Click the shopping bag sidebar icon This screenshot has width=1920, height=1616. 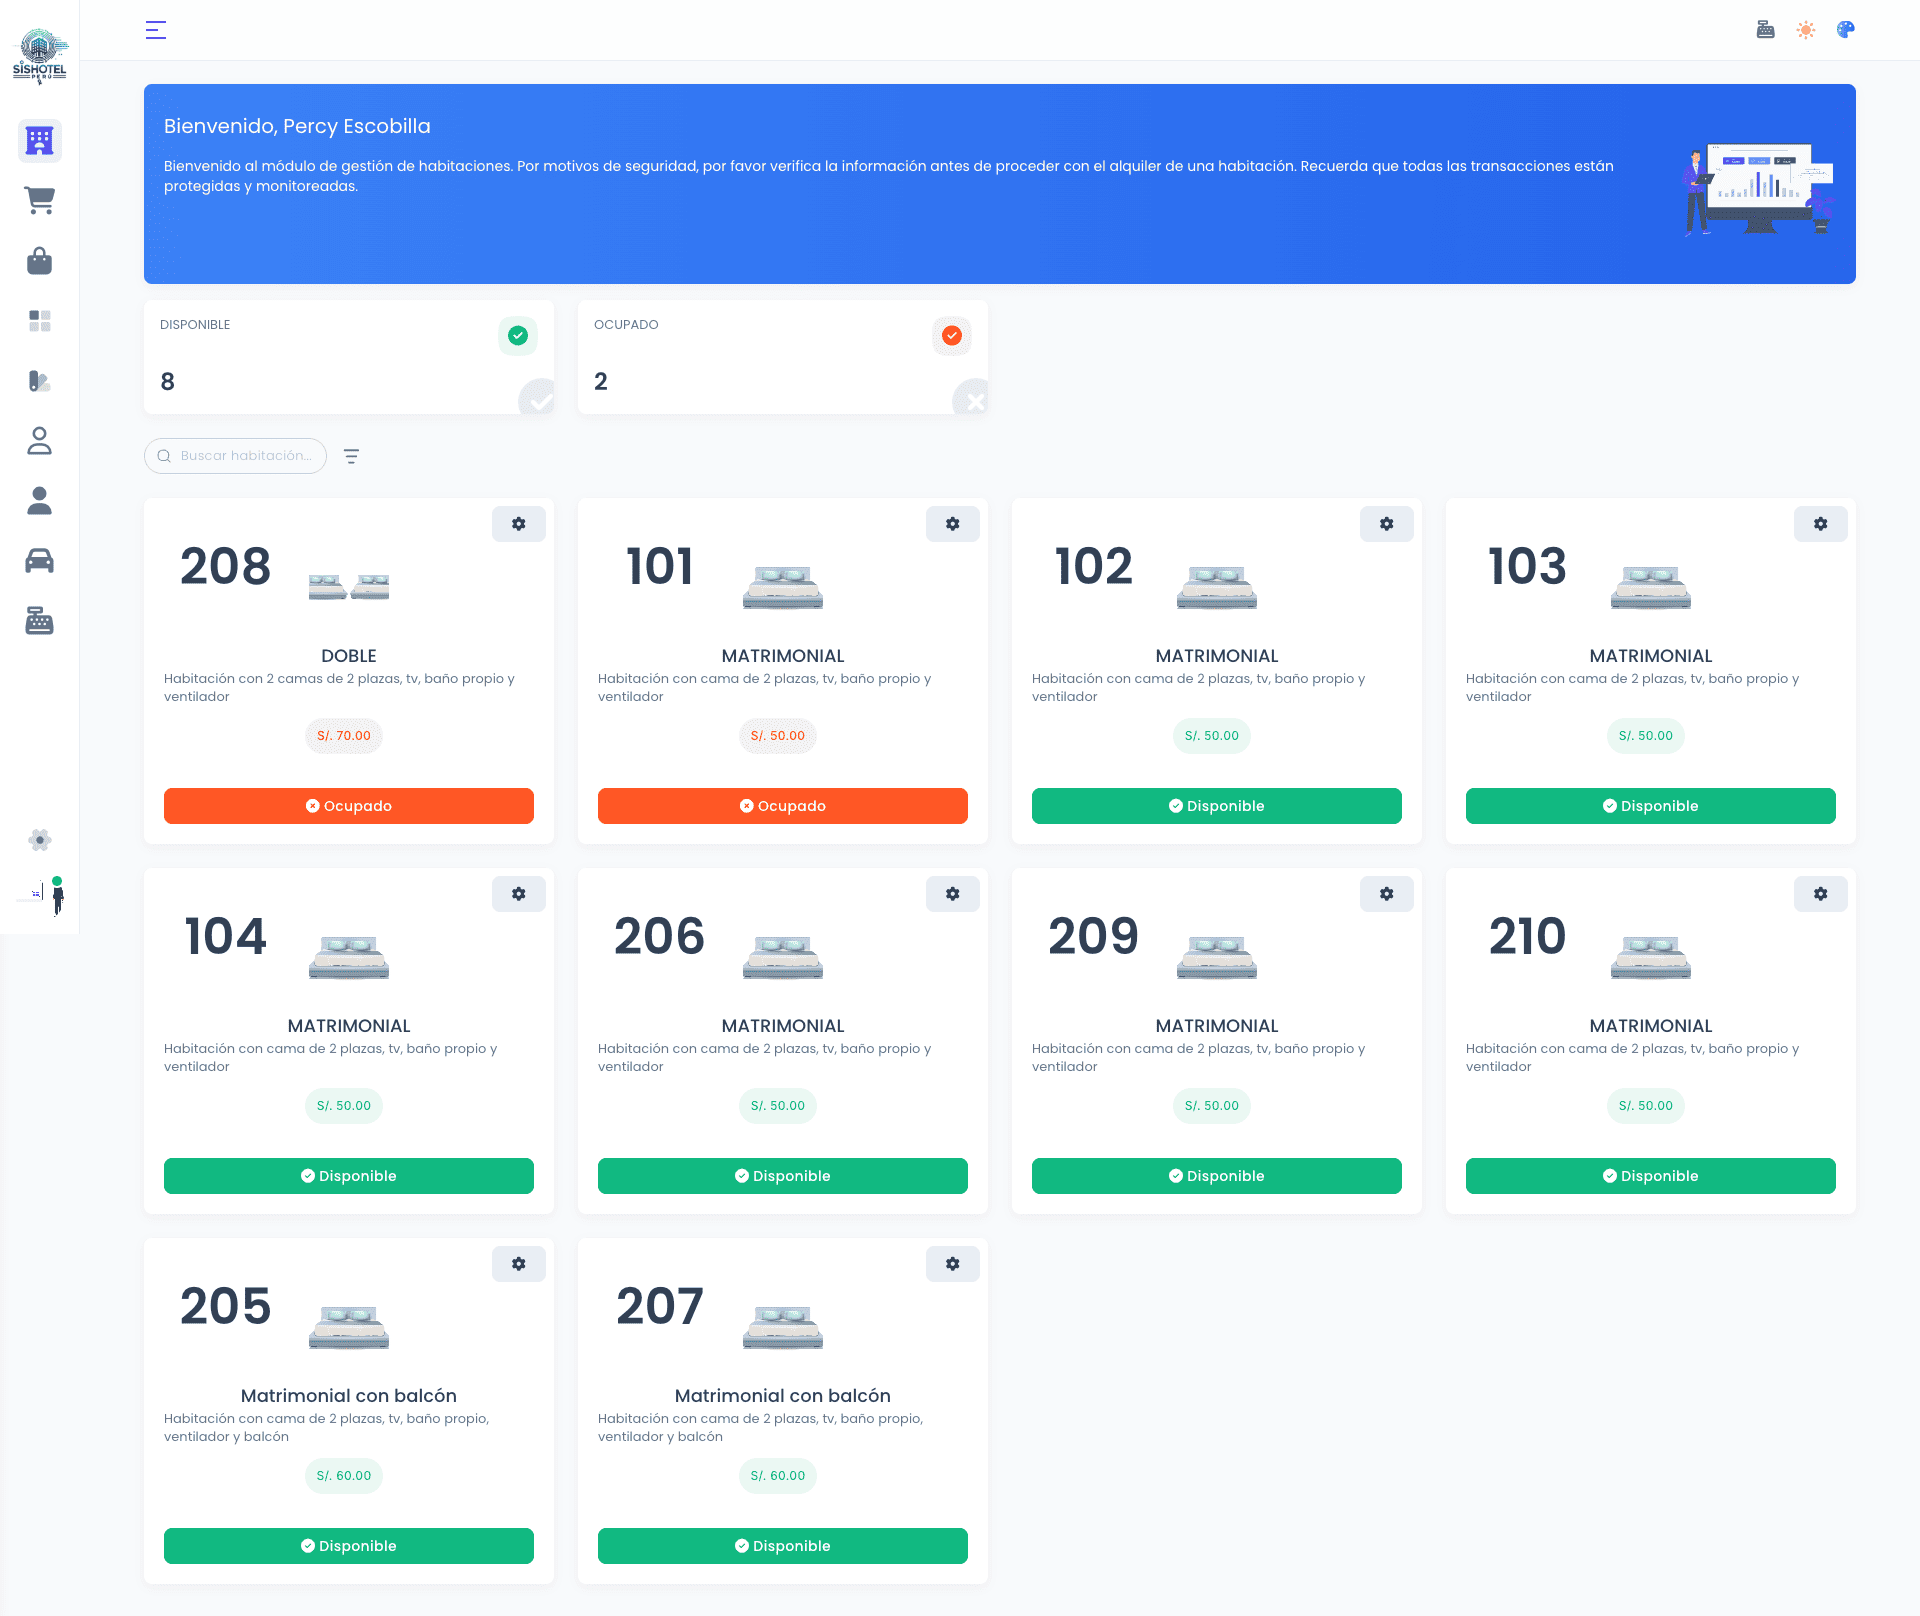[x=39, y=261]
